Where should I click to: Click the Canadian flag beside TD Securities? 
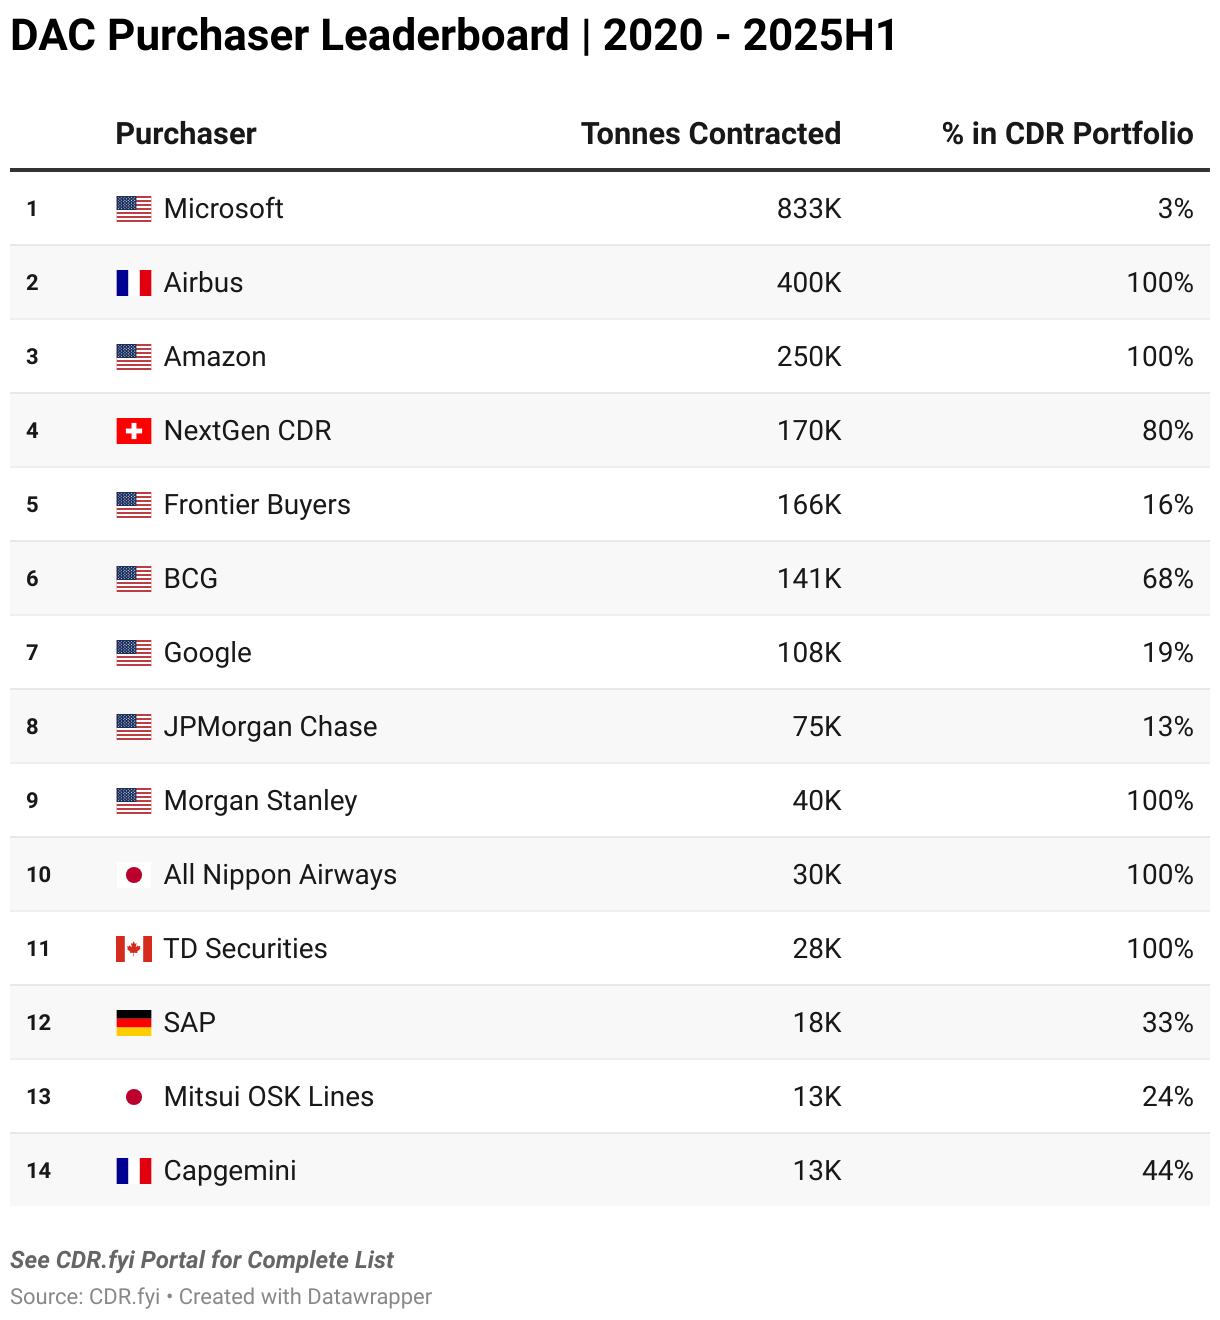134,949
